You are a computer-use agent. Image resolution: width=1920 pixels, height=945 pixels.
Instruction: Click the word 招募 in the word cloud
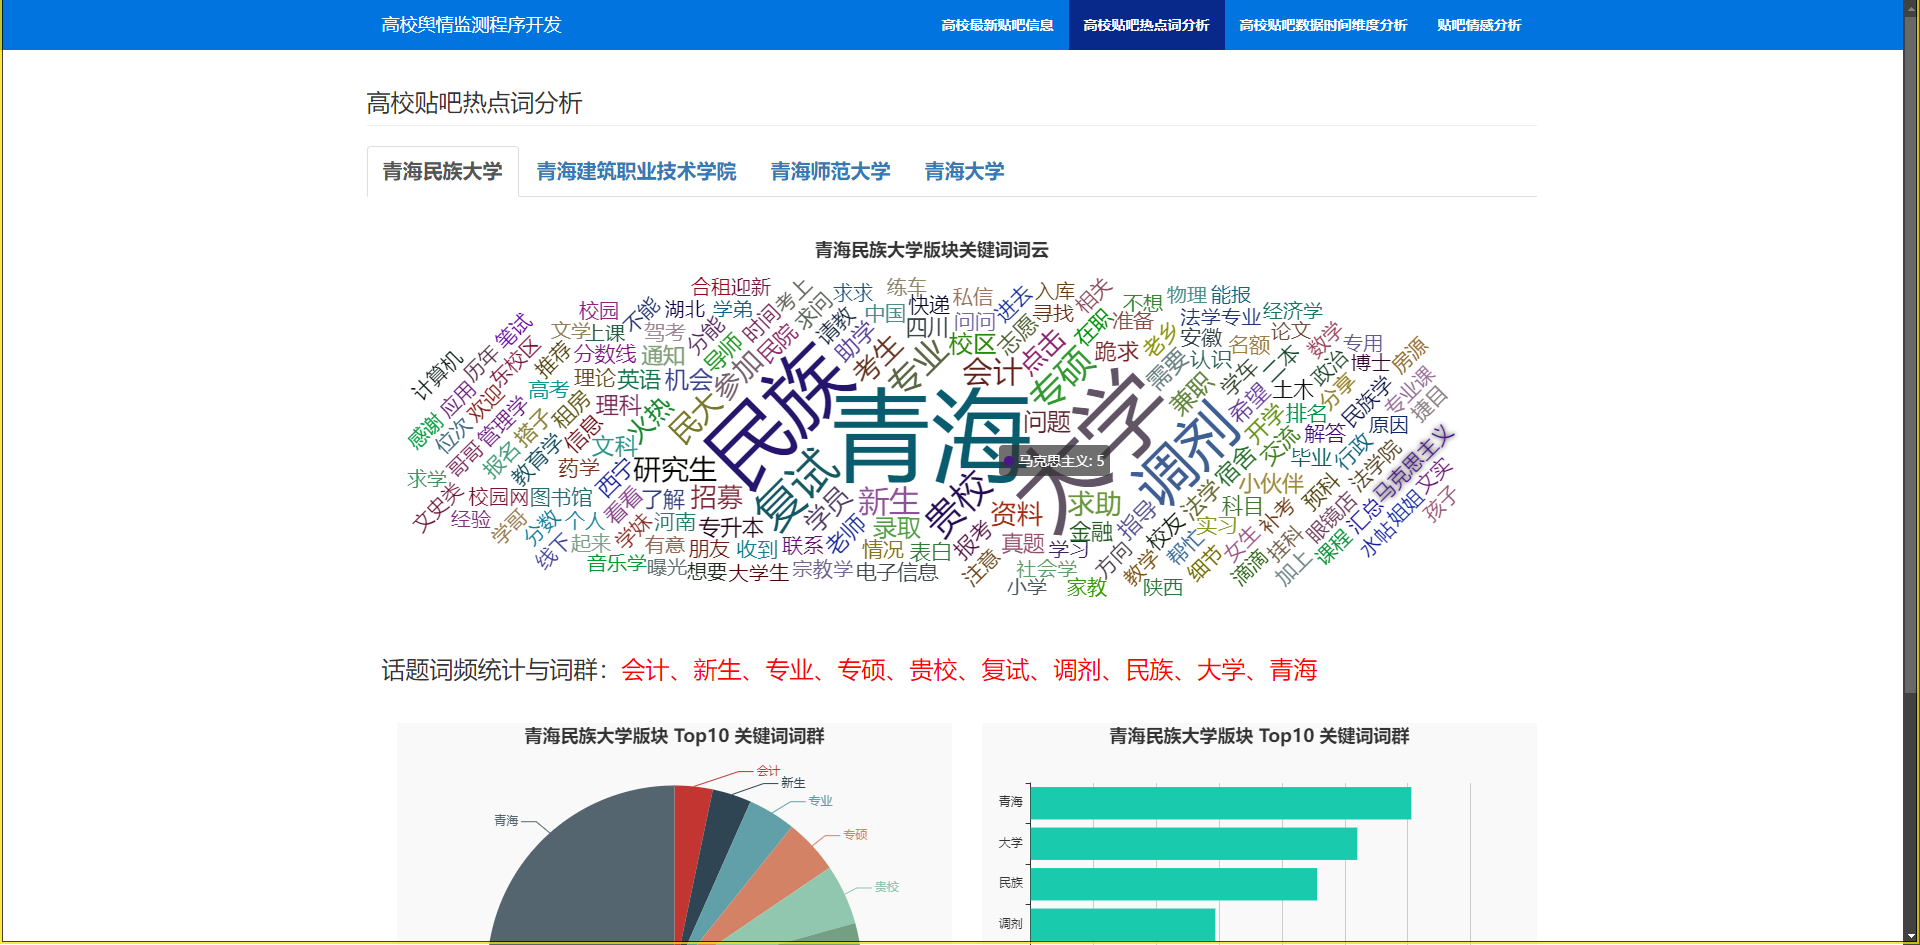pyautogui.click(x=716, y=497)
